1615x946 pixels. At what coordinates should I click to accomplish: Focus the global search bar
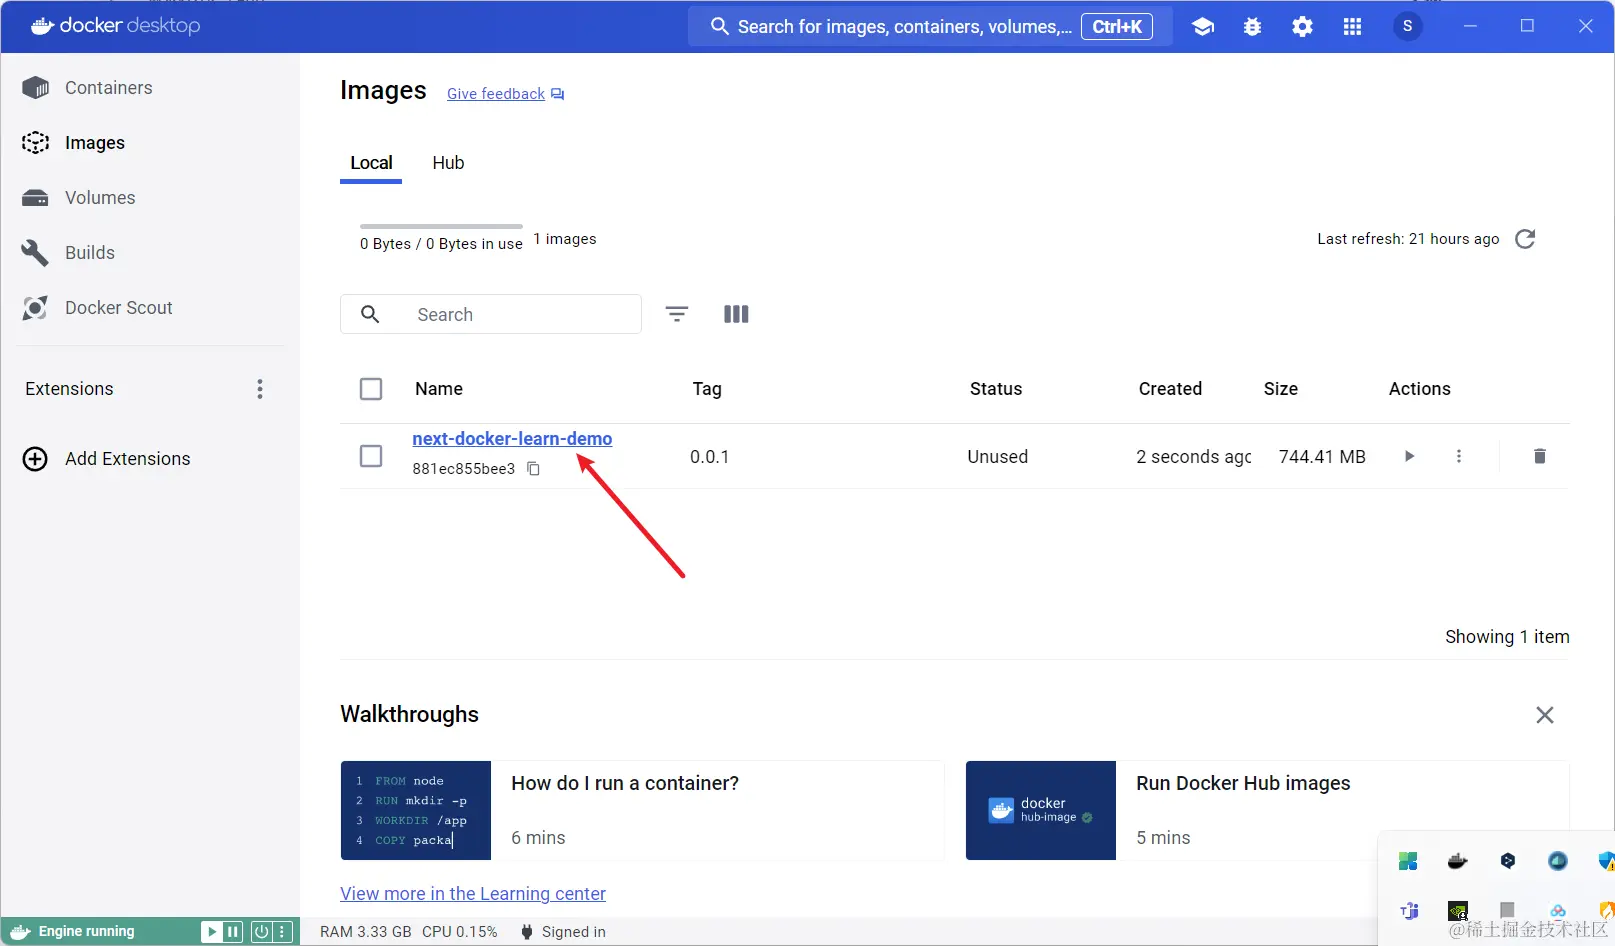[x=929, y=27]
